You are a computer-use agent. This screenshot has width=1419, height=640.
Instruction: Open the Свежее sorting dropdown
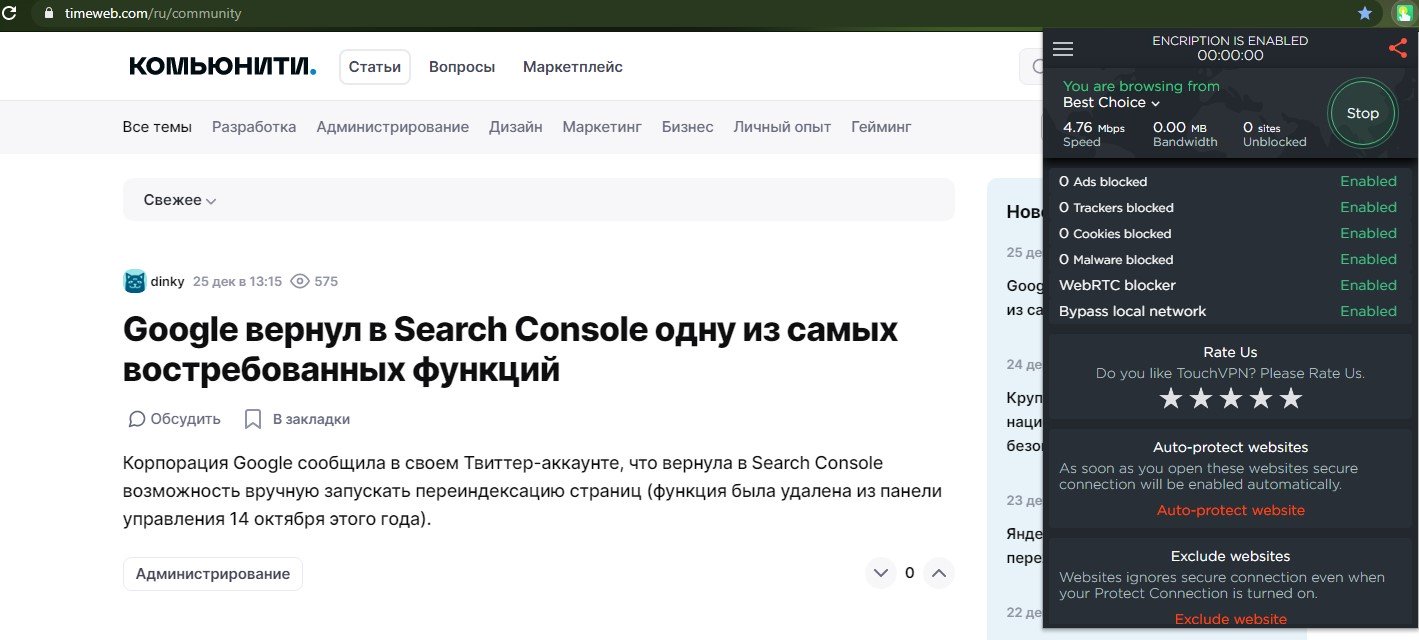(180, 200)
